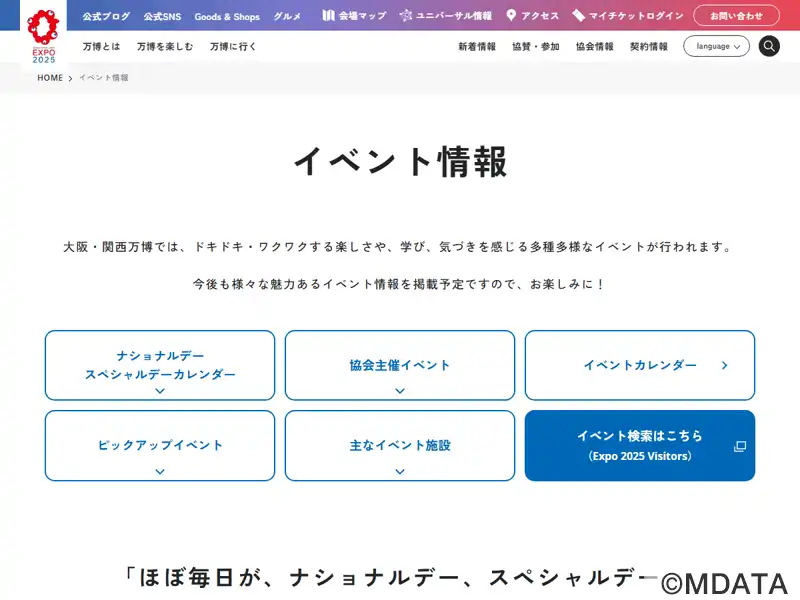Click the ピックアップイベント button
Image resolution: width=800 pixels, height=600 pixels.
click(160, 445)
